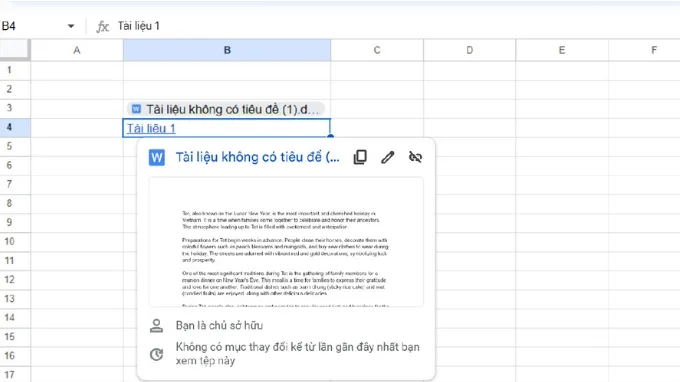
Task: Select row 2 header
Action: (x=15, y=89)
